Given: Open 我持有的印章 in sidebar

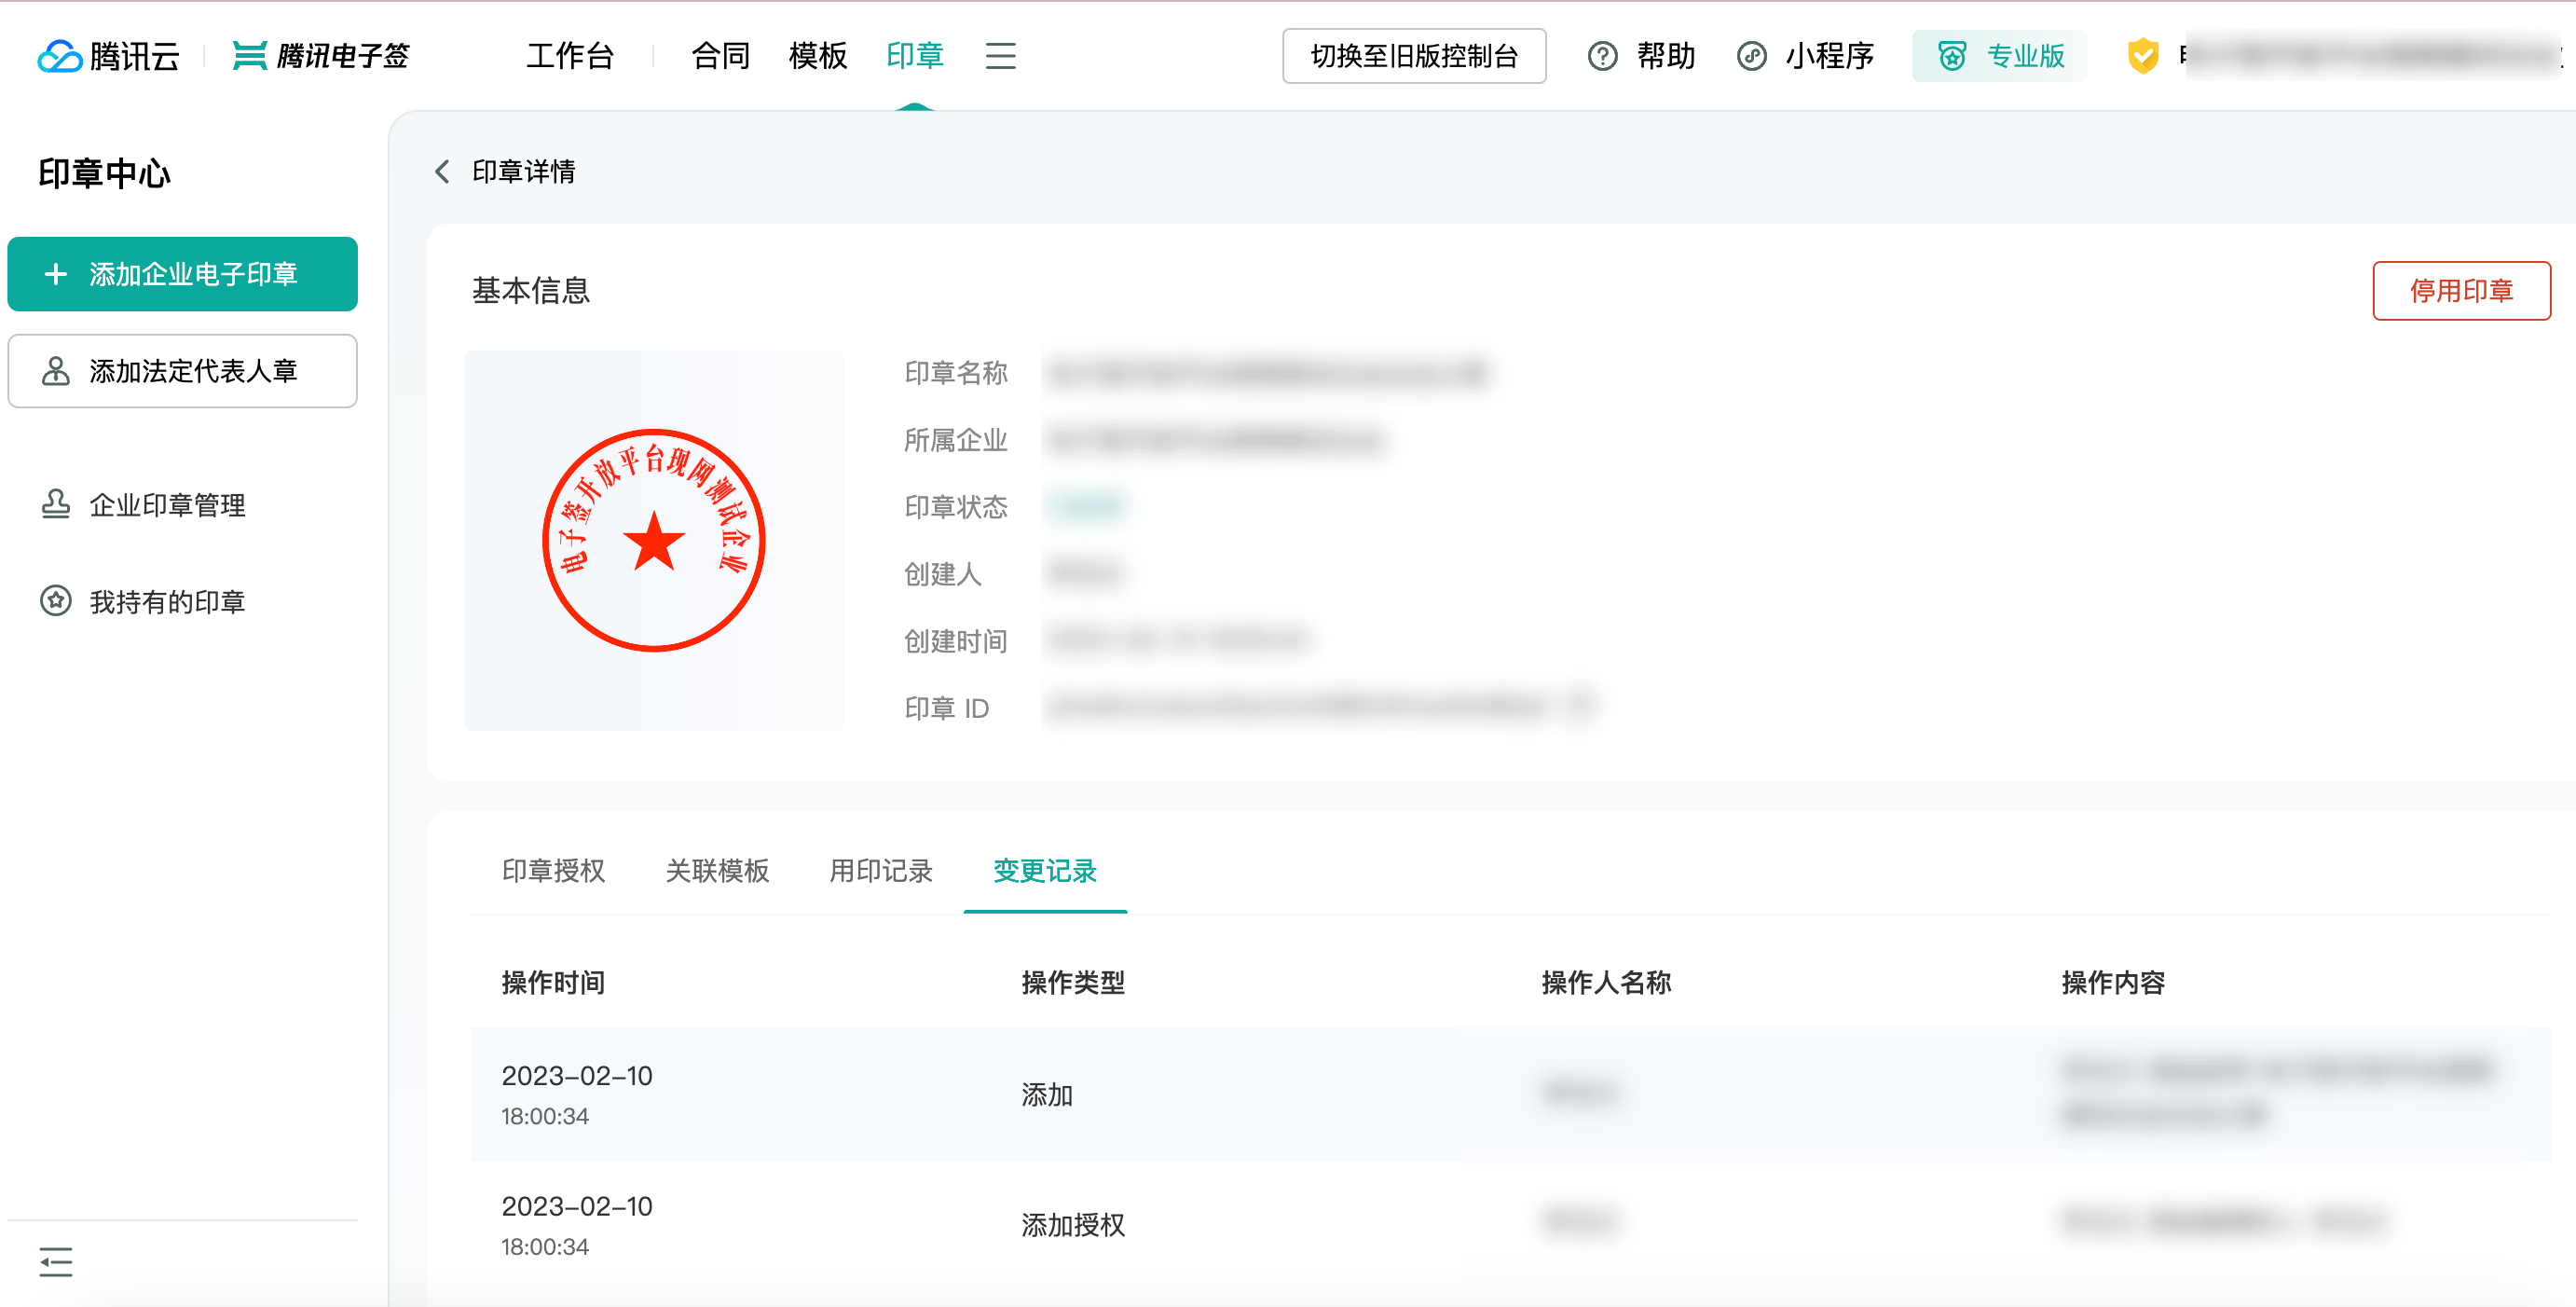Looking at the screenshot, I should pos(167,601).
